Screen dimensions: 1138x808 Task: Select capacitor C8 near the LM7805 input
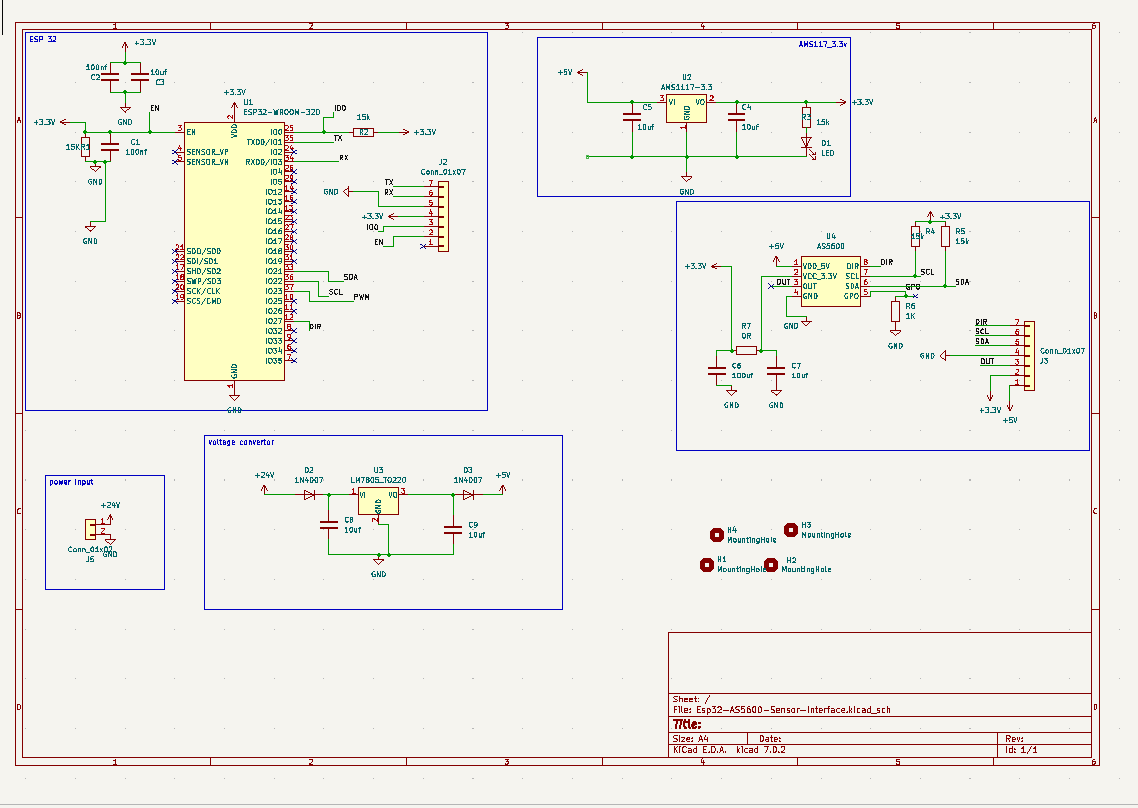point(329,524)
